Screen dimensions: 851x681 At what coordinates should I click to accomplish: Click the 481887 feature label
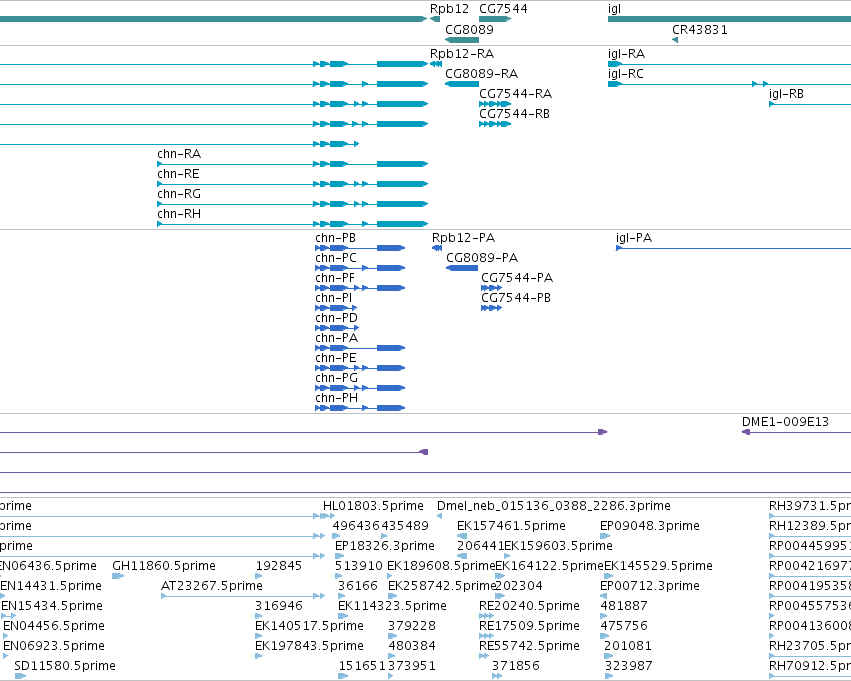624,606
